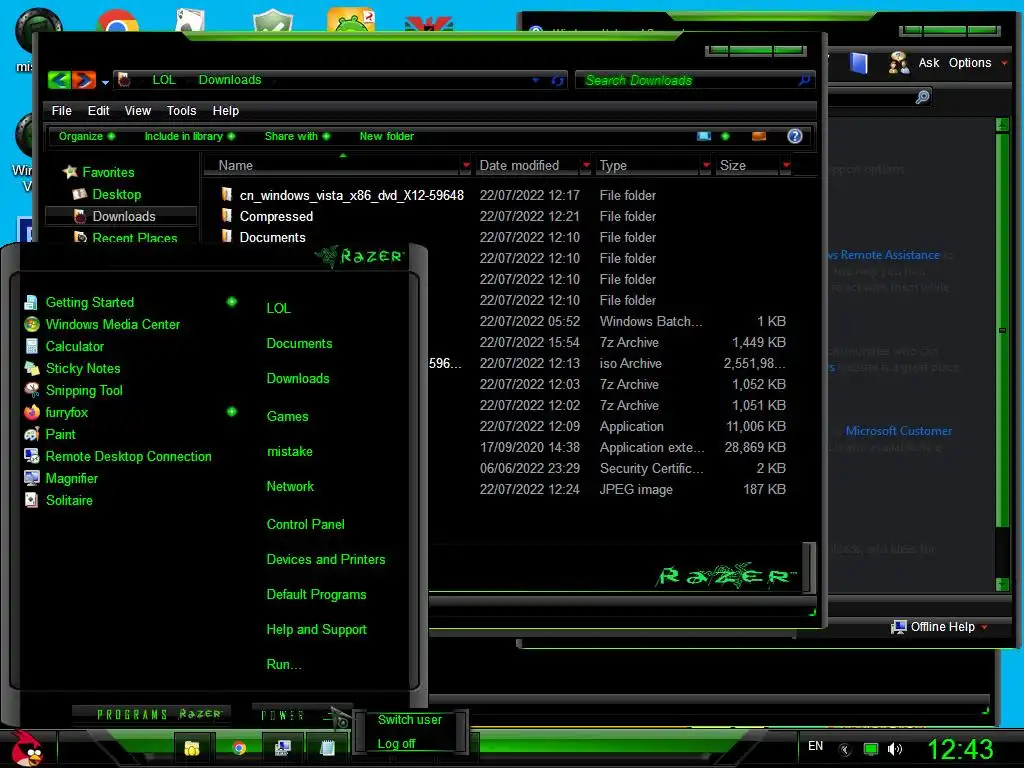Viewport: 1024px width, 768px height.
Task: Open the Chrome taskbar icon
Action: click(239, 748)
